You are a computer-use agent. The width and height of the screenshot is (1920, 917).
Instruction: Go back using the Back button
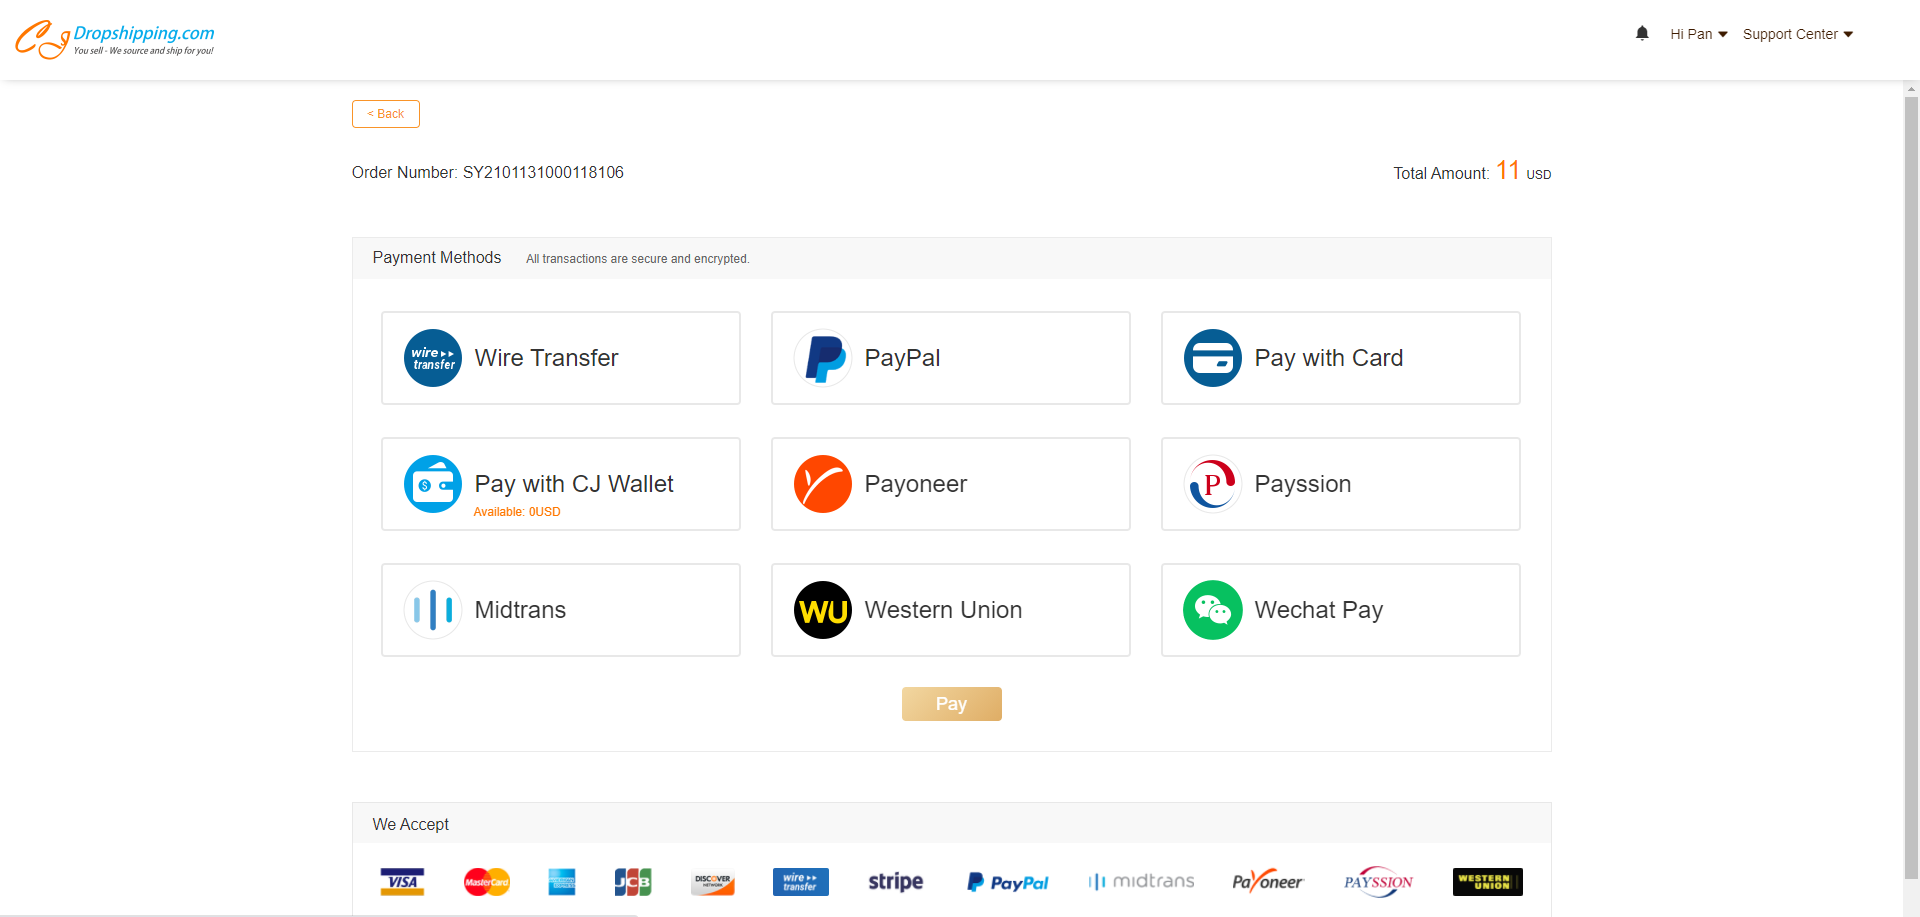(x=386, y=114)
